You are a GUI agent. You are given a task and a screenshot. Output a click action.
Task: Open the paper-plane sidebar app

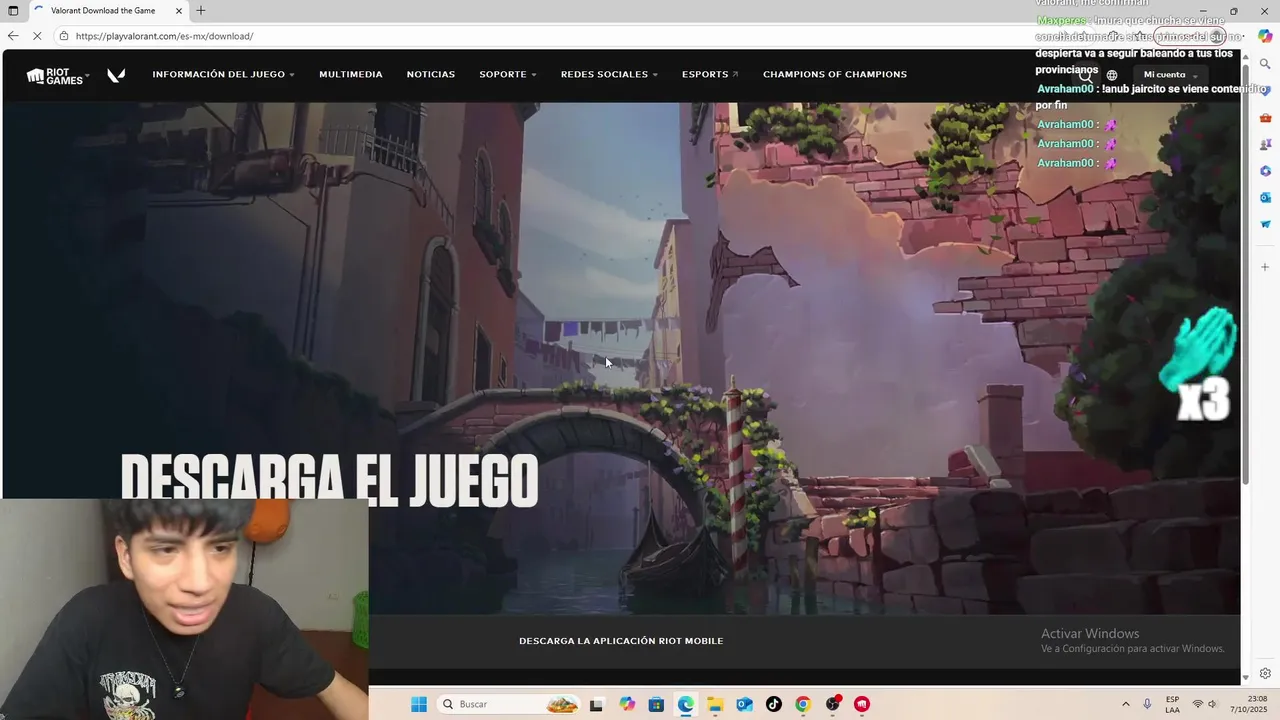click(x=1265, y=224)
